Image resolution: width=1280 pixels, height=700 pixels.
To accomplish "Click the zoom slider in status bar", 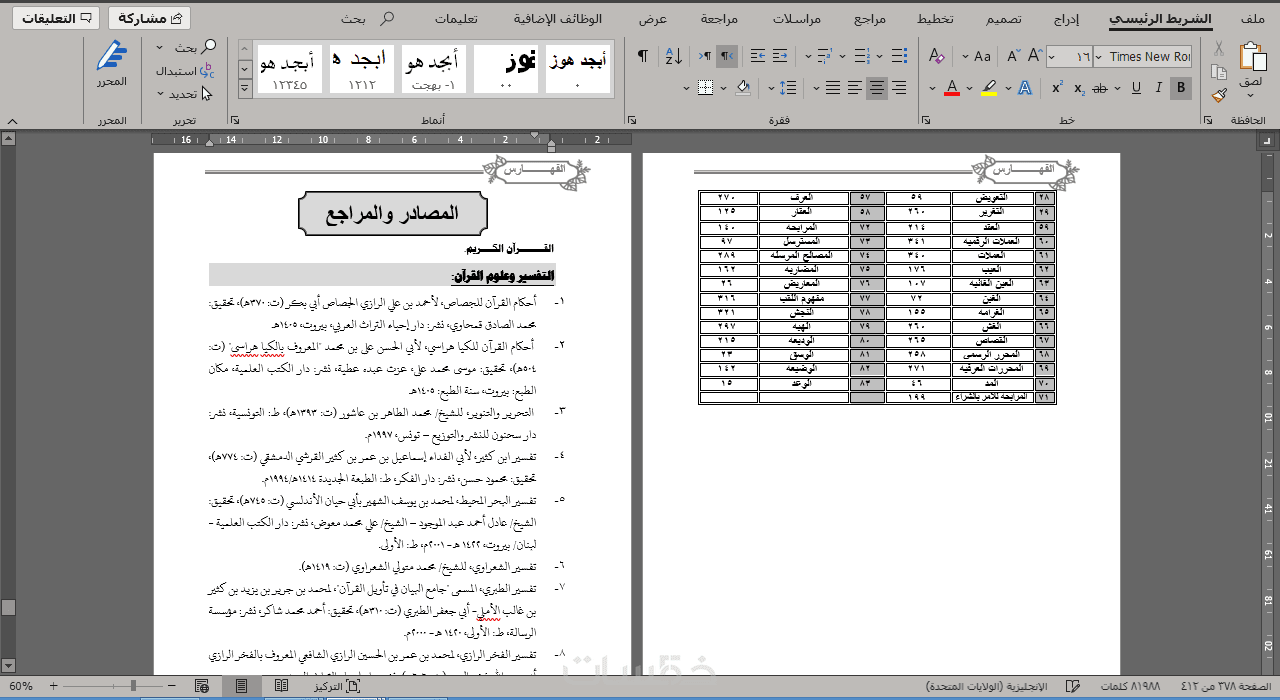I will [x=112, y=686].
